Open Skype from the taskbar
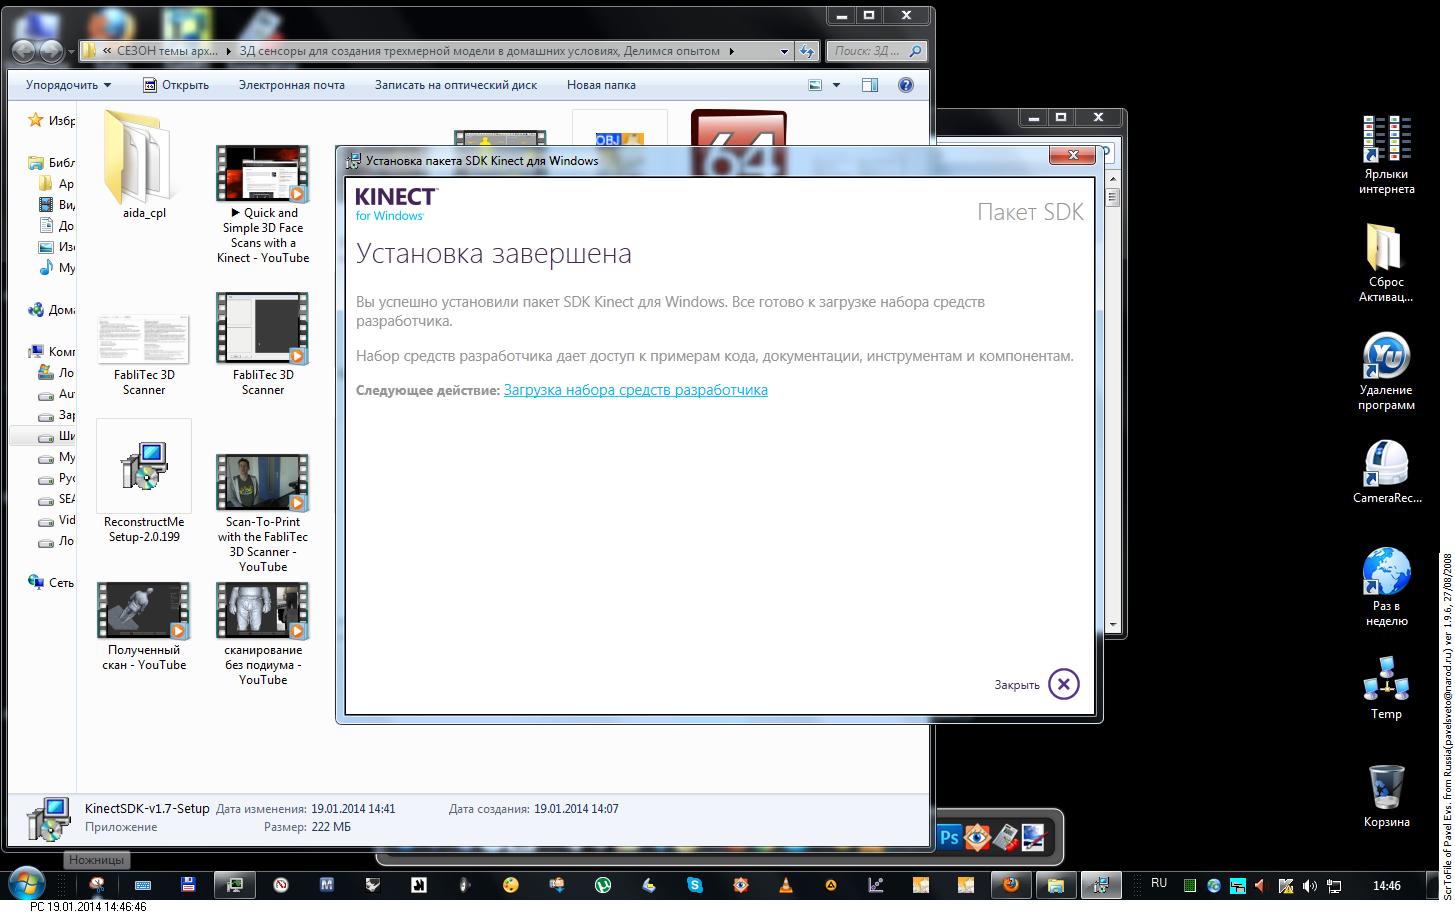The image size is (1455, 915). pyautogui.click(x=695, y=884)
